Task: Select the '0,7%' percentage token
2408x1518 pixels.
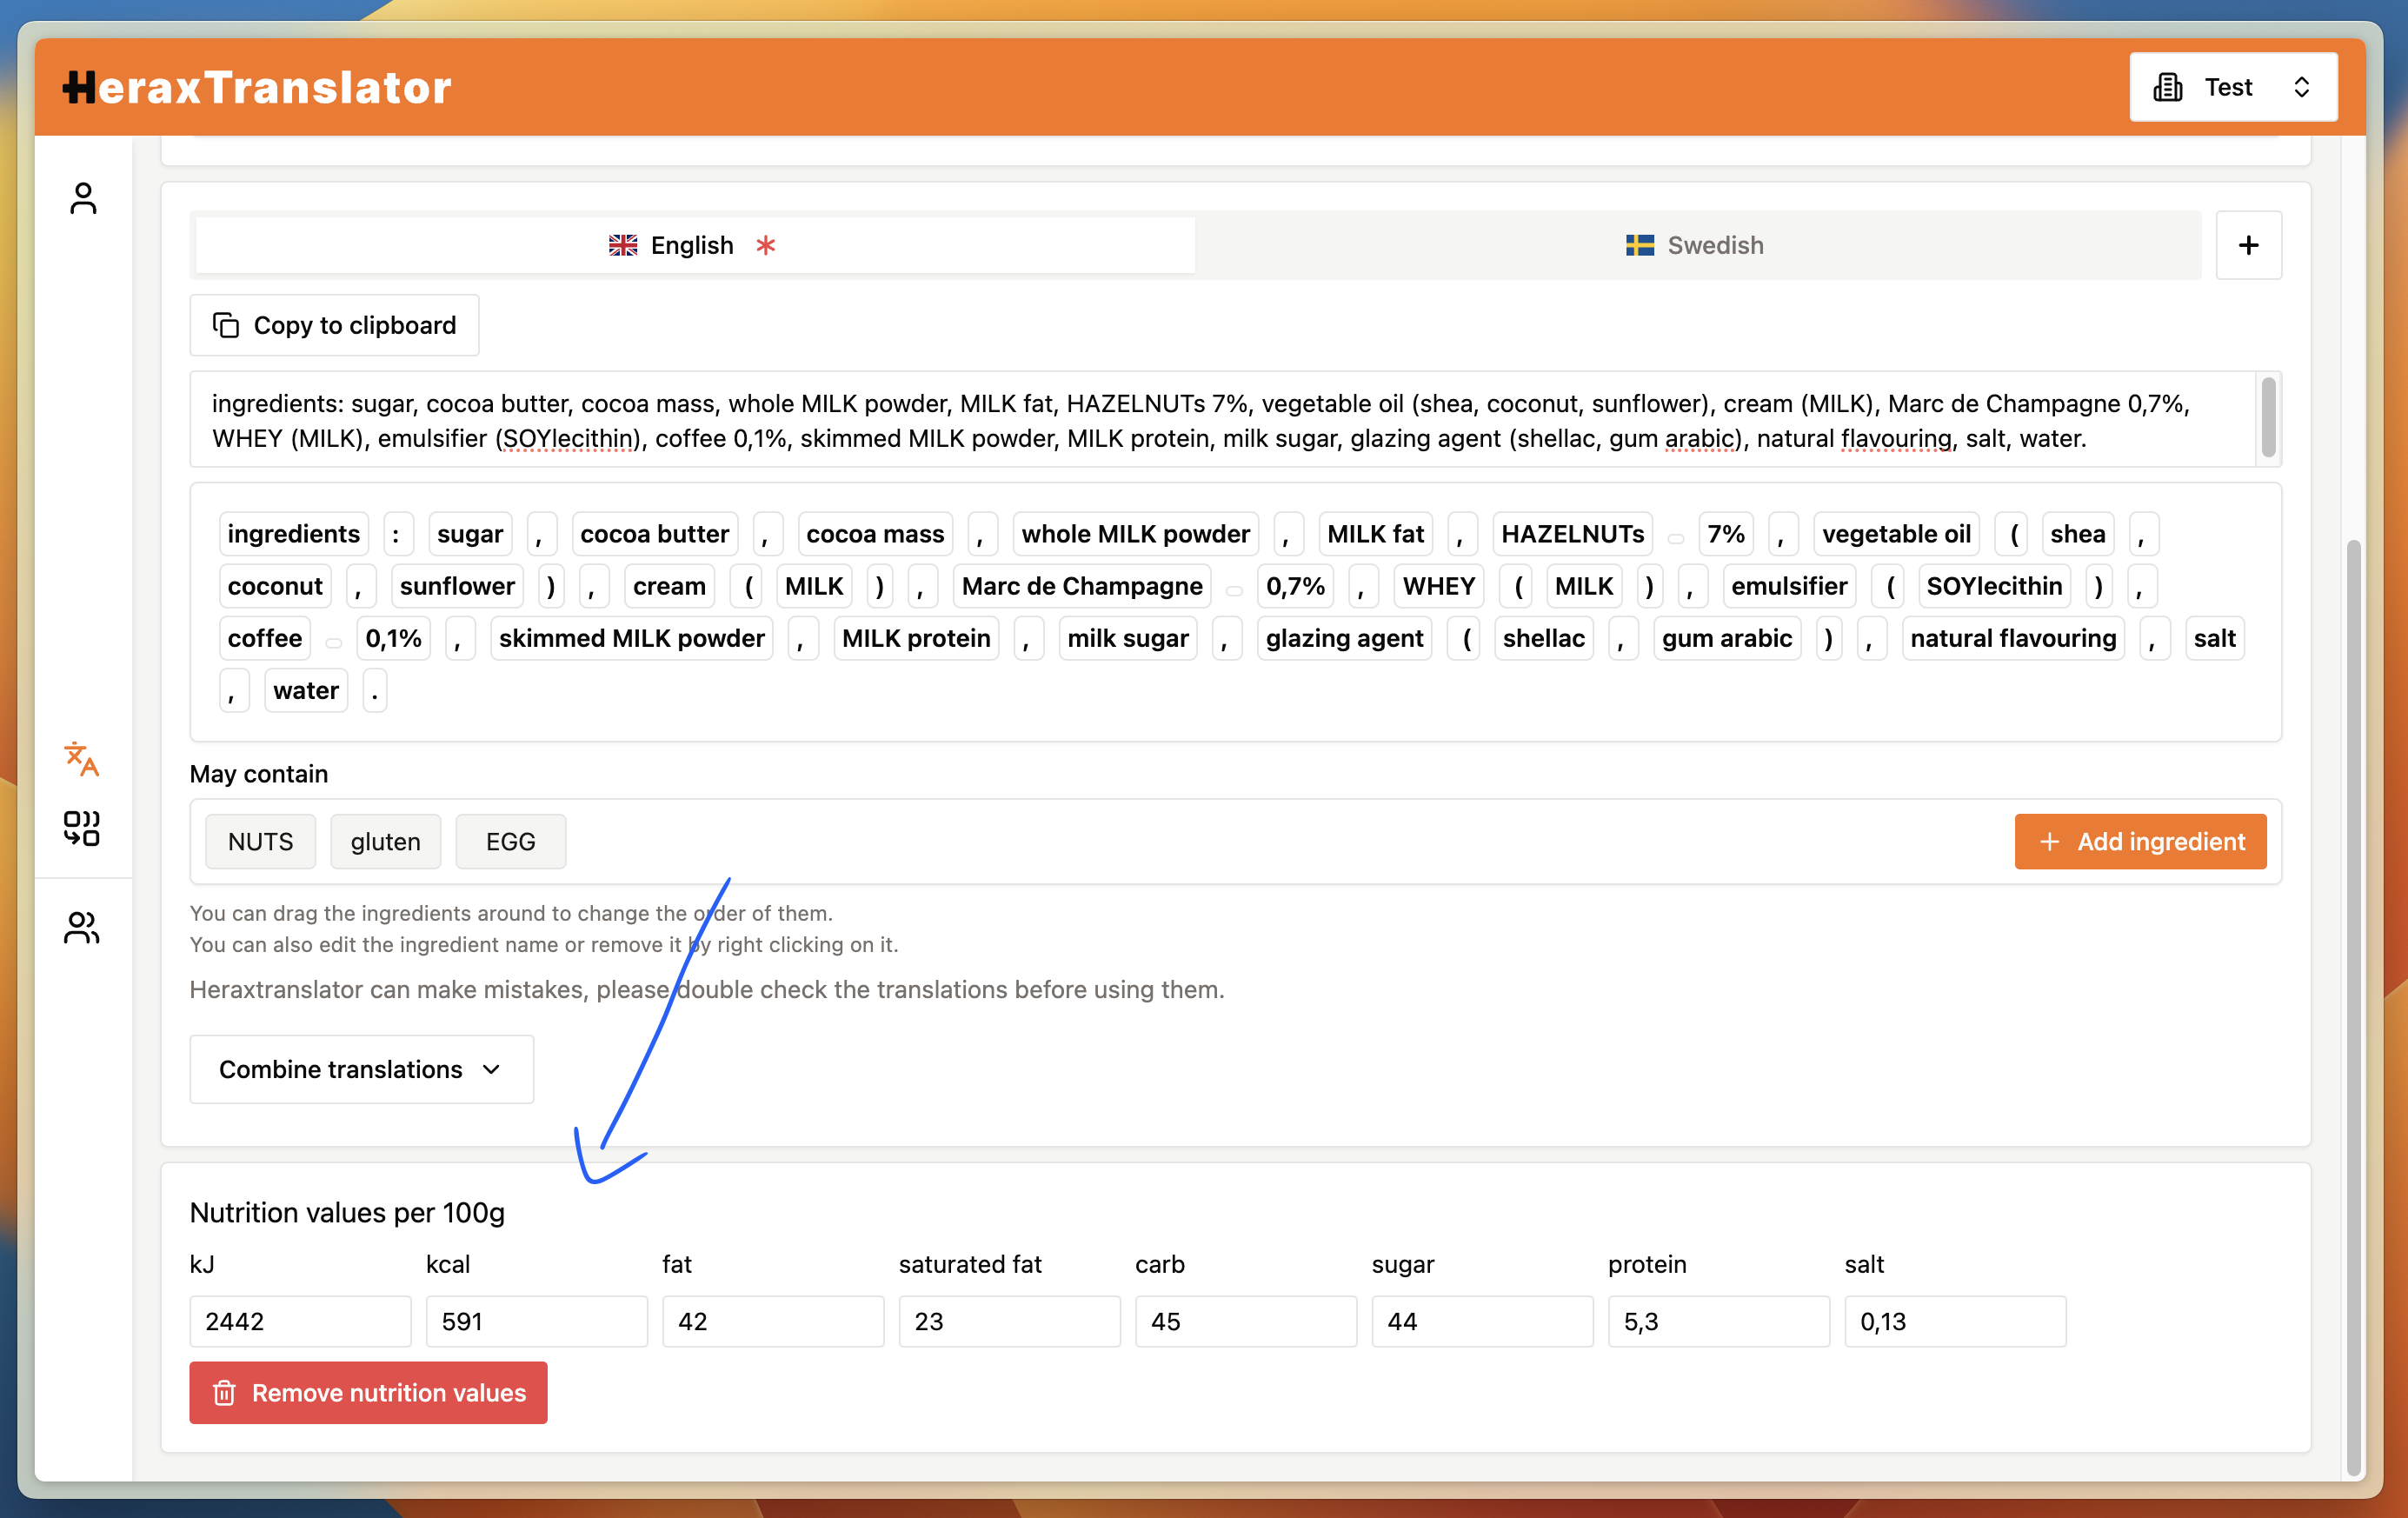Action: coord(1295,586)
